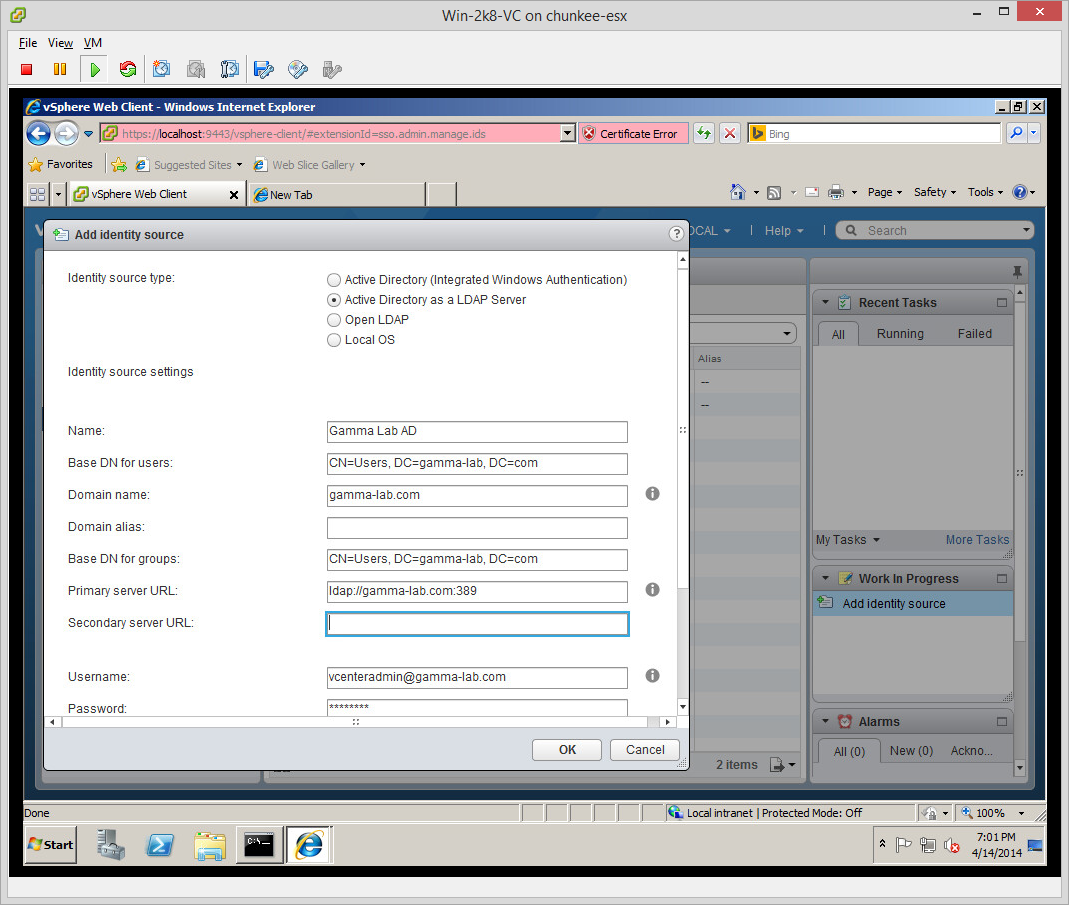Image resolution: width=1069 pixels, height=905 pixels.
Task: Click the info icon beside Domain name
Action: [652, 494]
